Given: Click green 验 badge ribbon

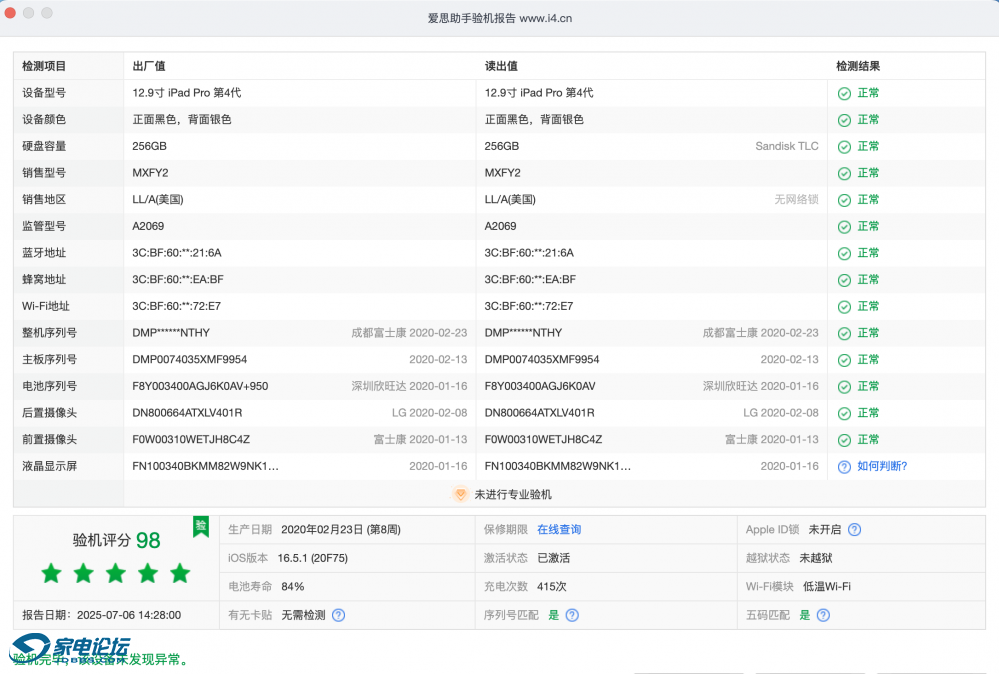Looking at the screenshot, I should [201, 526].
